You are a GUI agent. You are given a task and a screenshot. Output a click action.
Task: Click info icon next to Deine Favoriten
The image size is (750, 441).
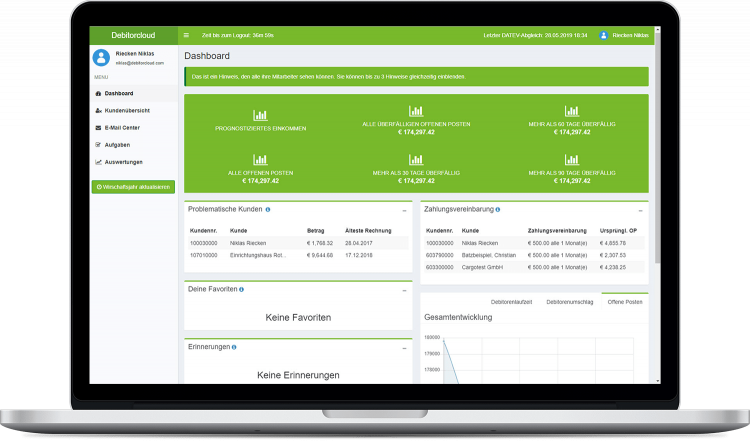[241, 289]
